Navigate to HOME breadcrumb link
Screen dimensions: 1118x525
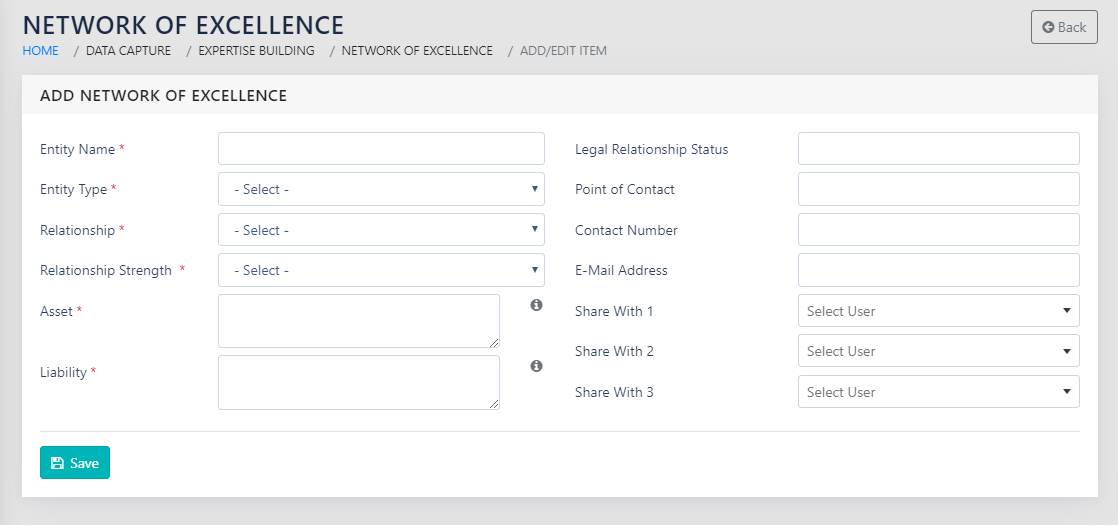click(40, 51)
